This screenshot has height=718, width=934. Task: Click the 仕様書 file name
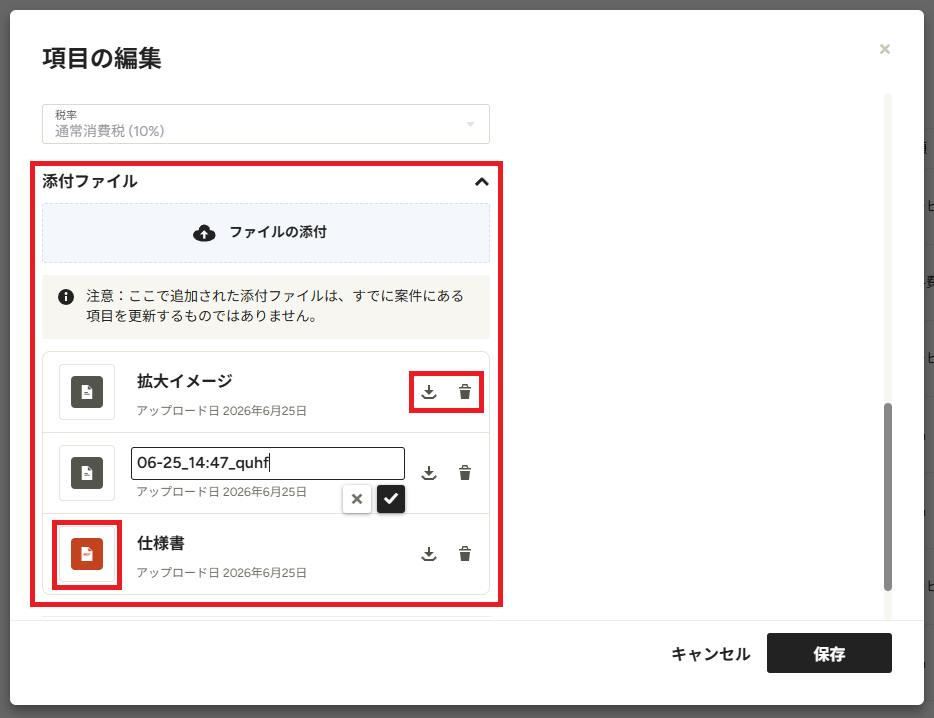161,543
